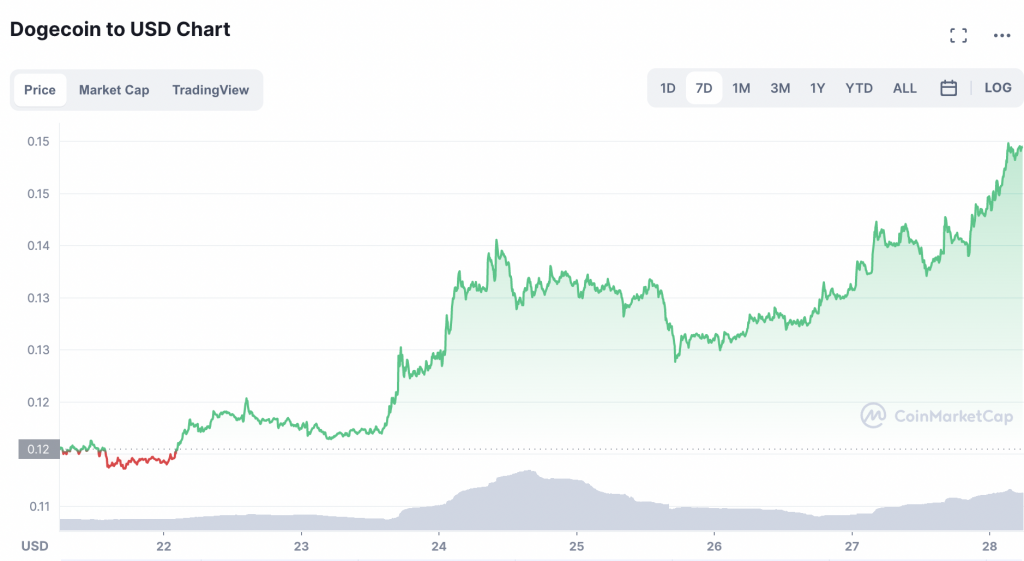Set chart range to 3M
This screenshot has width=1024, height=561.
(780, 88)
